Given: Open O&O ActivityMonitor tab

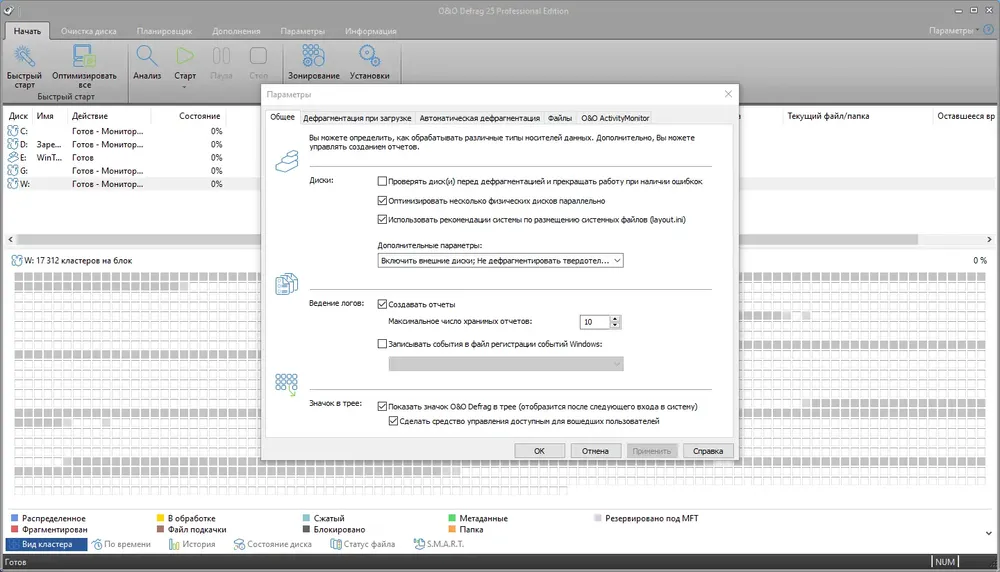Looking at the screenshot, I should 615,118.
